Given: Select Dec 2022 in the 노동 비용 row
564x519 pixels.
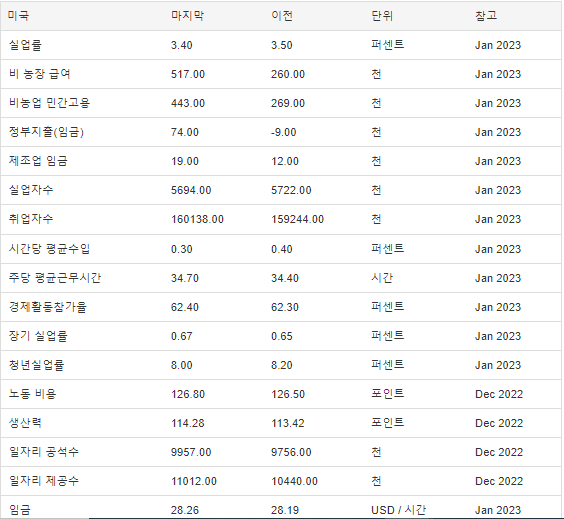Looking at the screenshot, I should click(x=499, y=394).
